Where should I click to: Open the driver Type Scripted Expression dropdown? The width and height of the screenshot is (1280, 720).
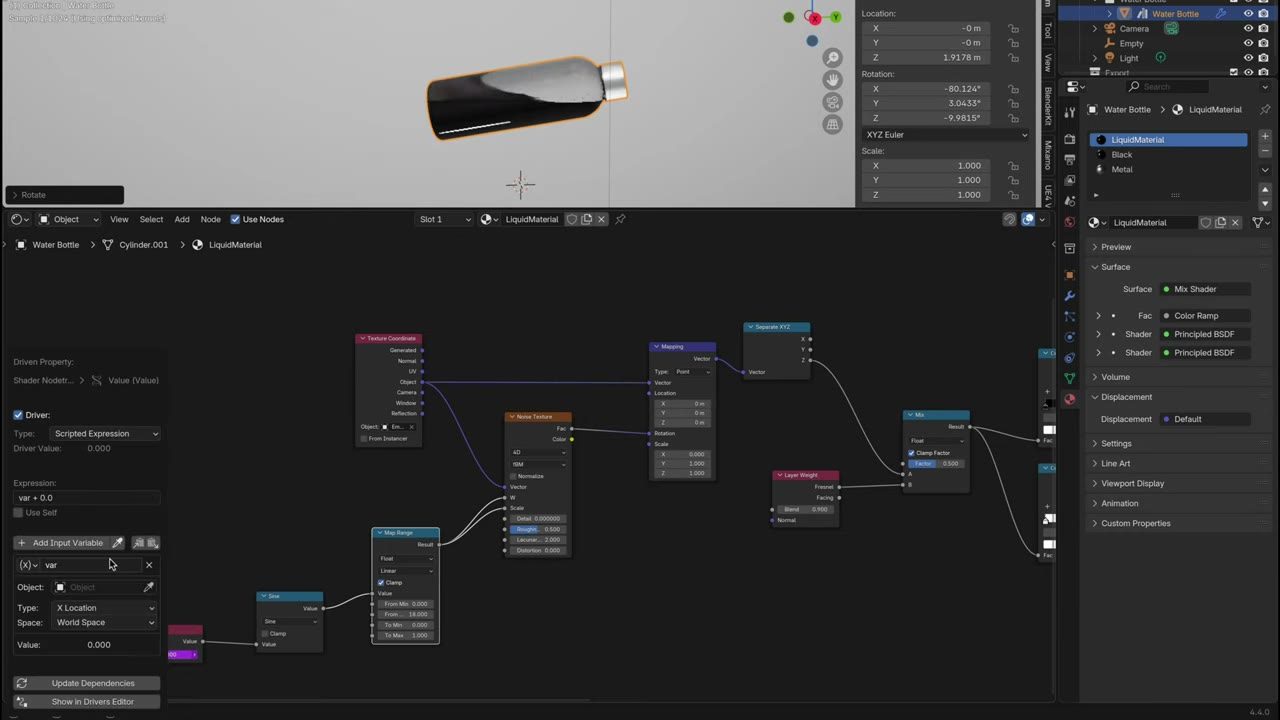(x=105, y=434)
